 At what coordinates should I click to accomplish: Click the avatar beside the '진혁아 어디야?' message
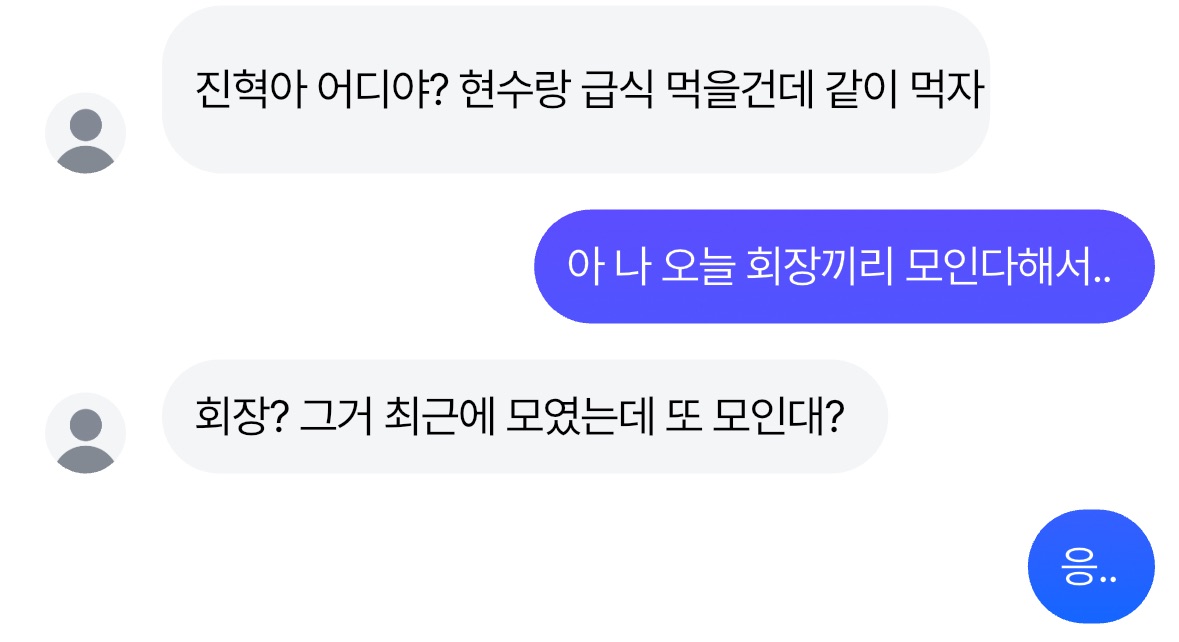pyautogui.click(x=86, y=133)
